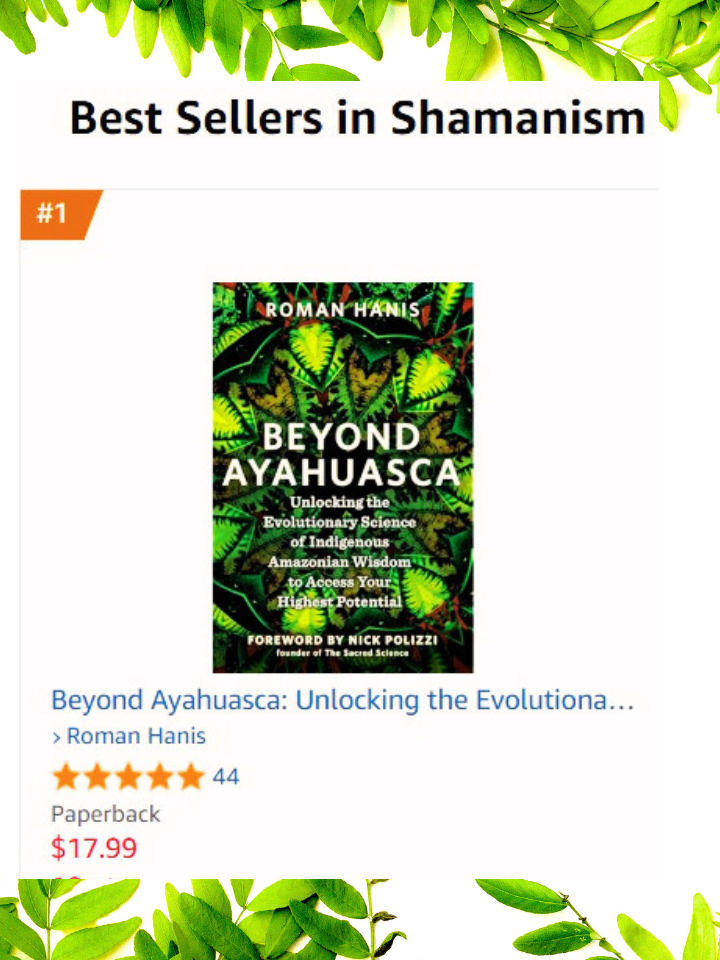
Task: Click the fifth orange rating star
Action: pyautogui.click(x=190, y=776)
